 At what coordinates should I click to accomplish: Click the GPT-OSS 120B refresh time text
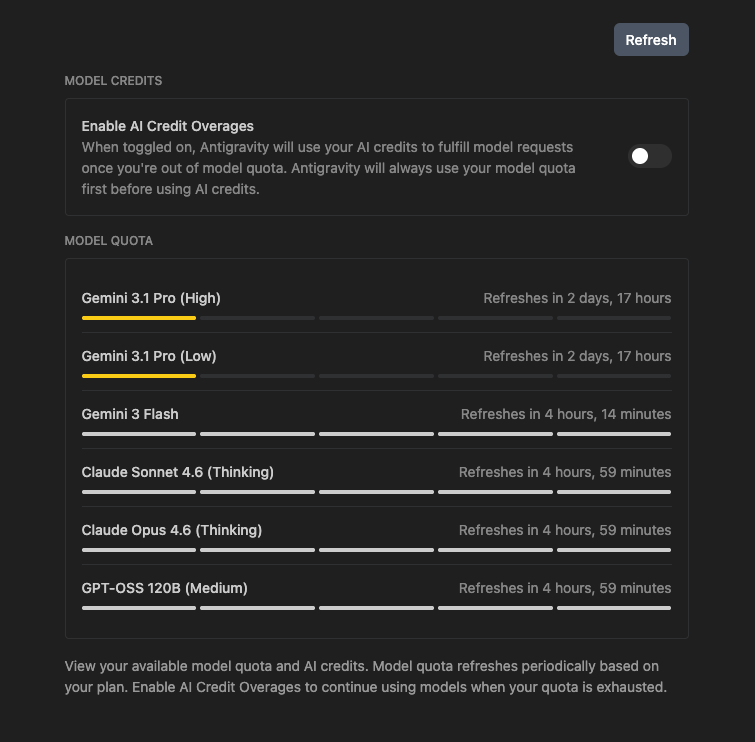565,588
